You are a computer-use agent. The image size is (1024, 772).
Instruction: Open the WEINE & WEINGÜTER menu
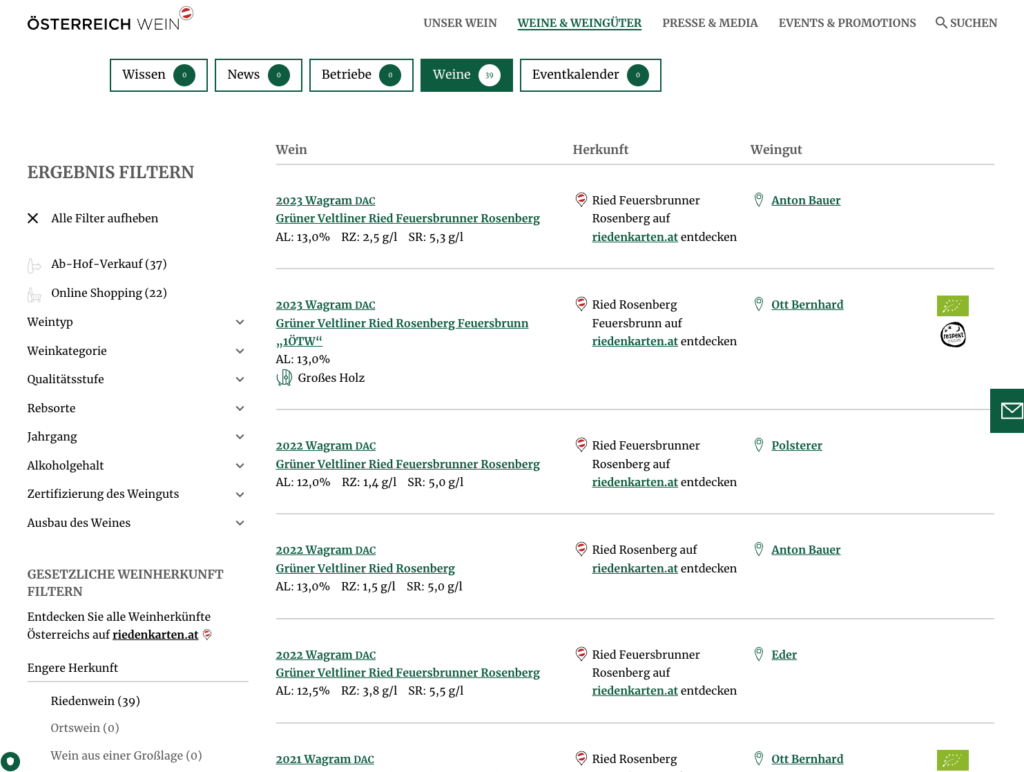point(579,23)
